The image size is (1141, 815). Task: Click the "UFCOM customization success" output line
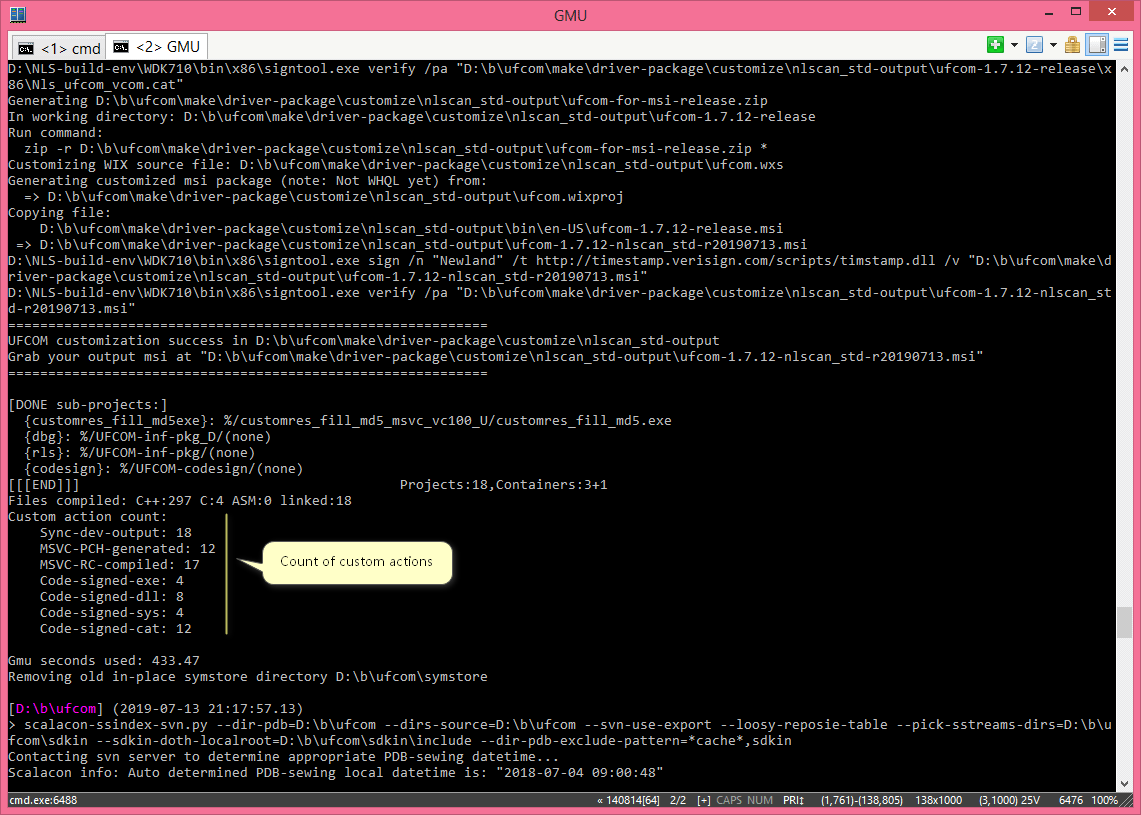(x=364, y=341)
